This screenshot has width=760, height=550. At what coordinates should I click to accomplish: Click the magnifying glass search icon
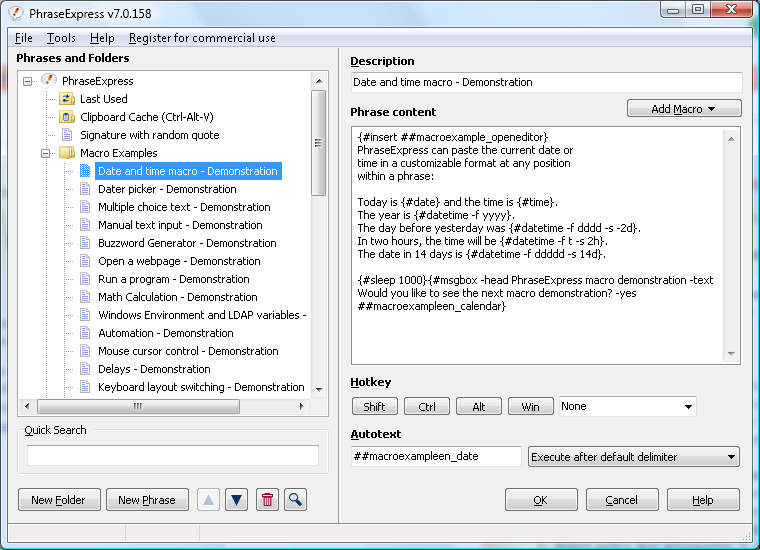pyautogui.click(x=295, y=500)
